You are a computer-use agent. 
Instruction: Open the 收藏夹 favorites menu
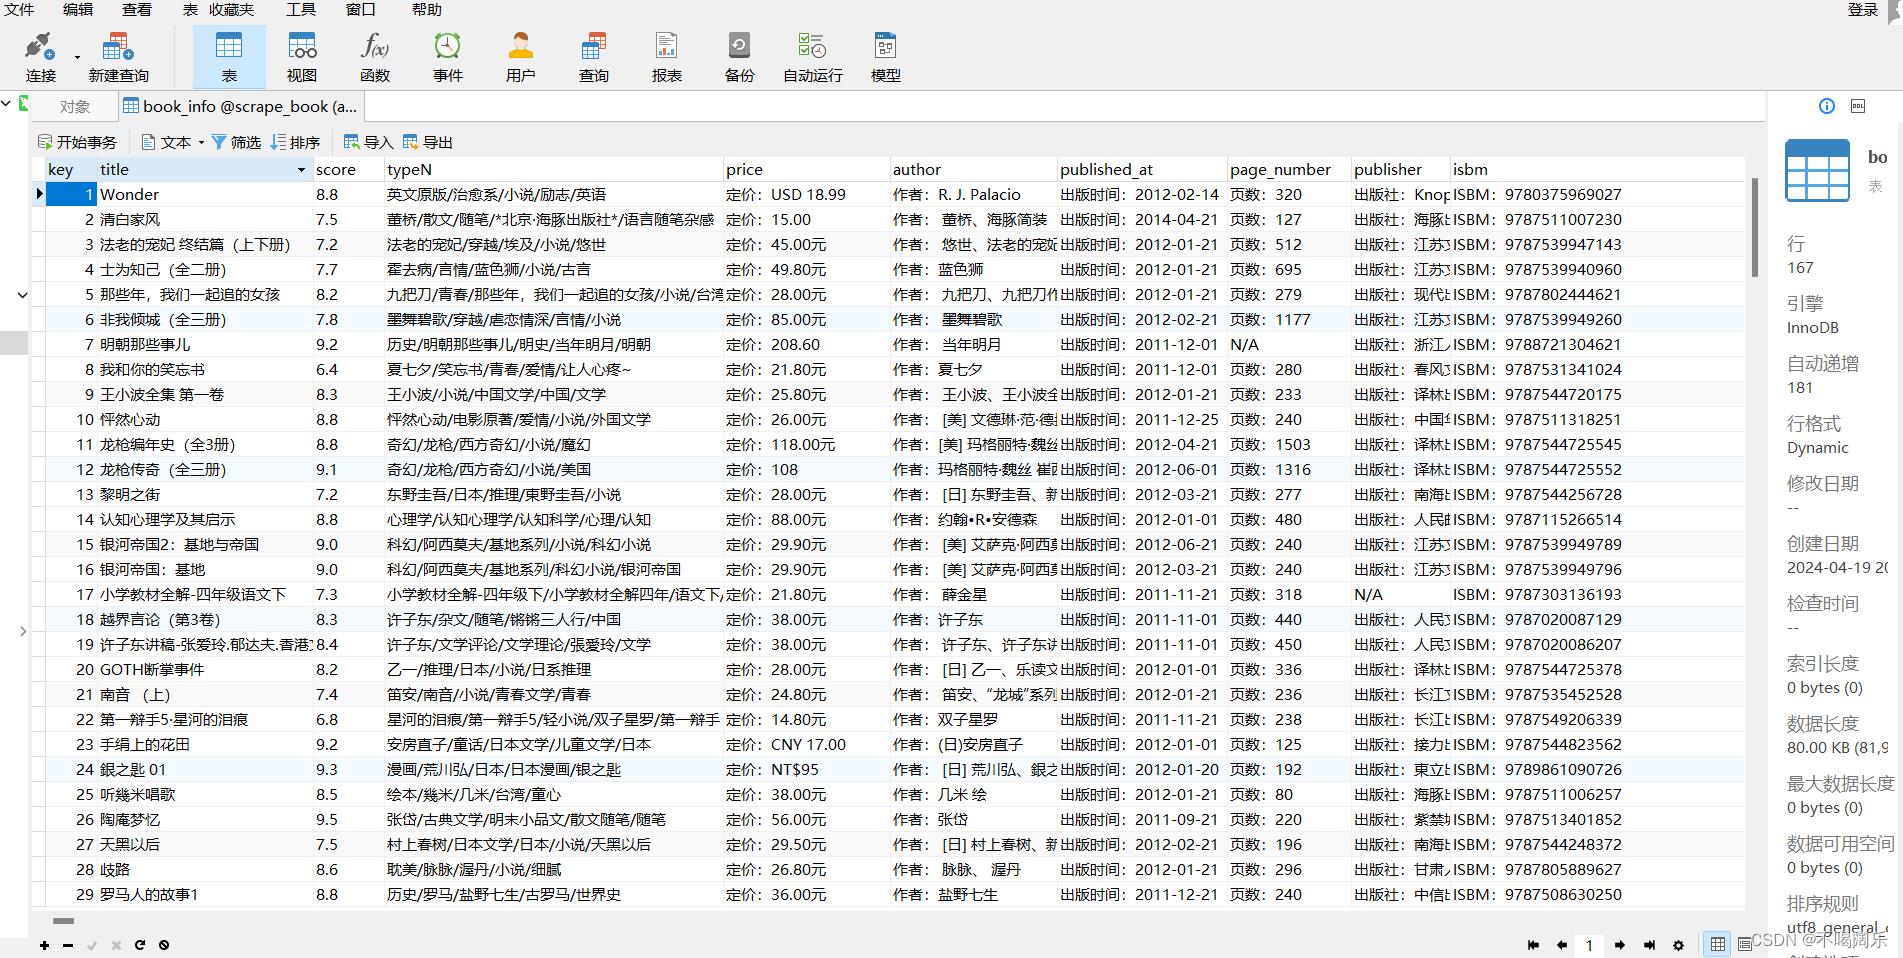232,9
